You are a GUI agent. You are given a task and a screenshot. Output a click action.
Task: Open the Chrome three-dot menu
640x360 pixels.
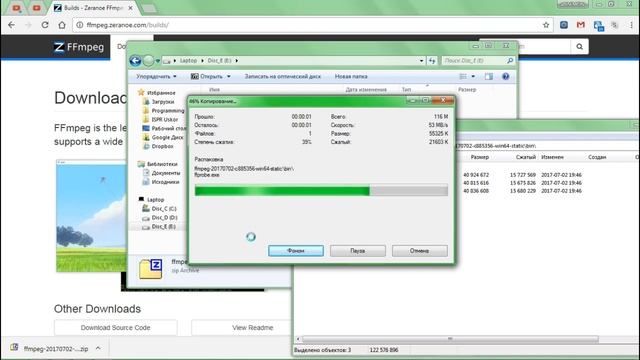pos(631,25)
